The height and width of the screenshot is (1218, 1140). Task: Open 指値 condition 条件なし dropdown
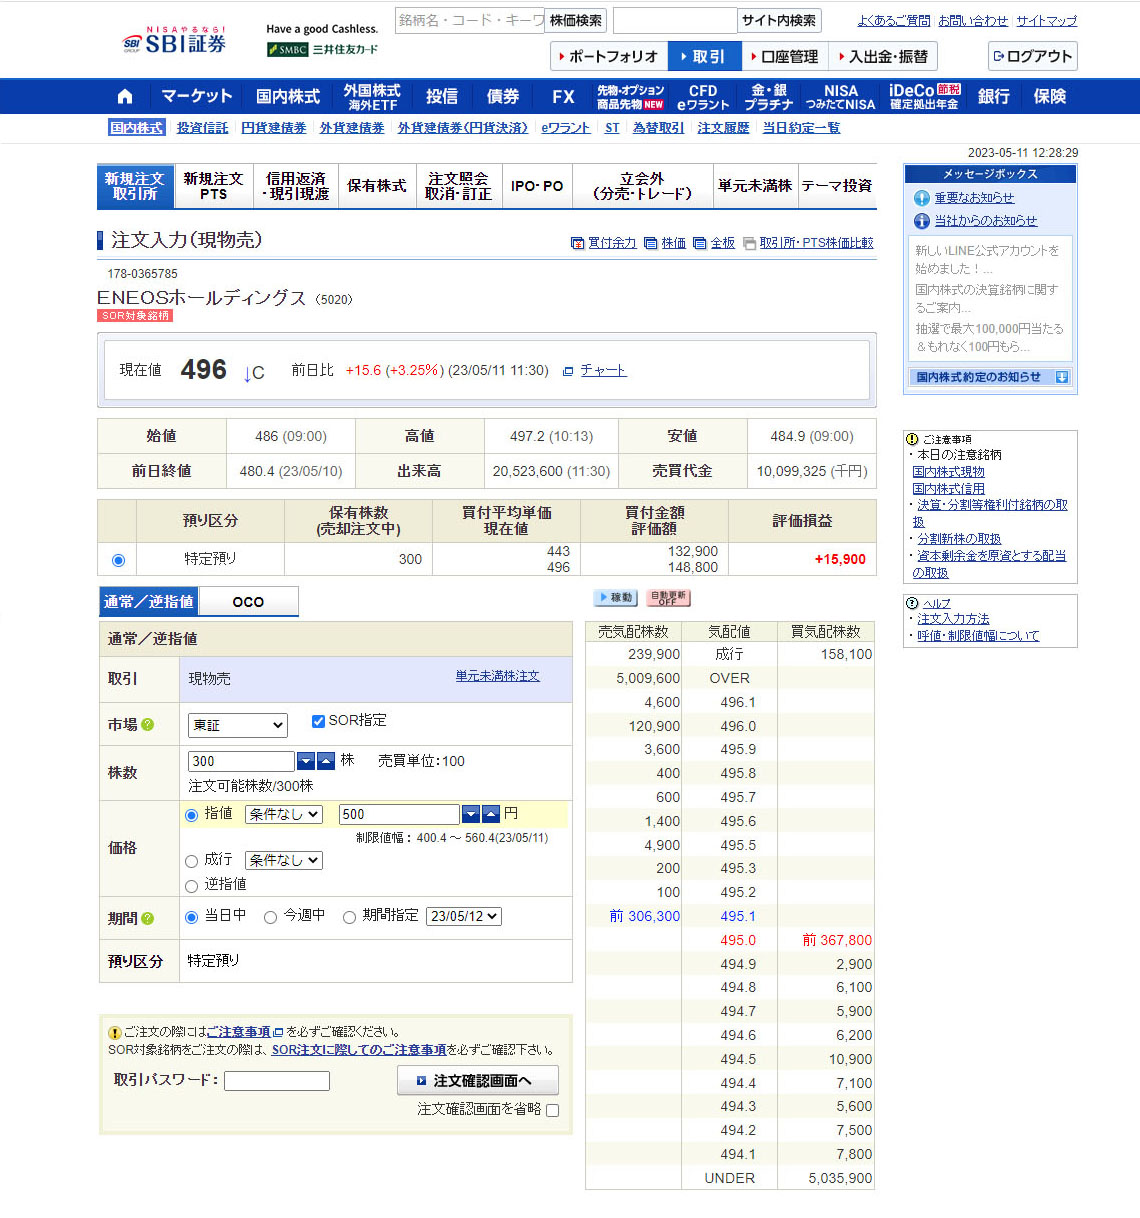click(x=284, y=815)
